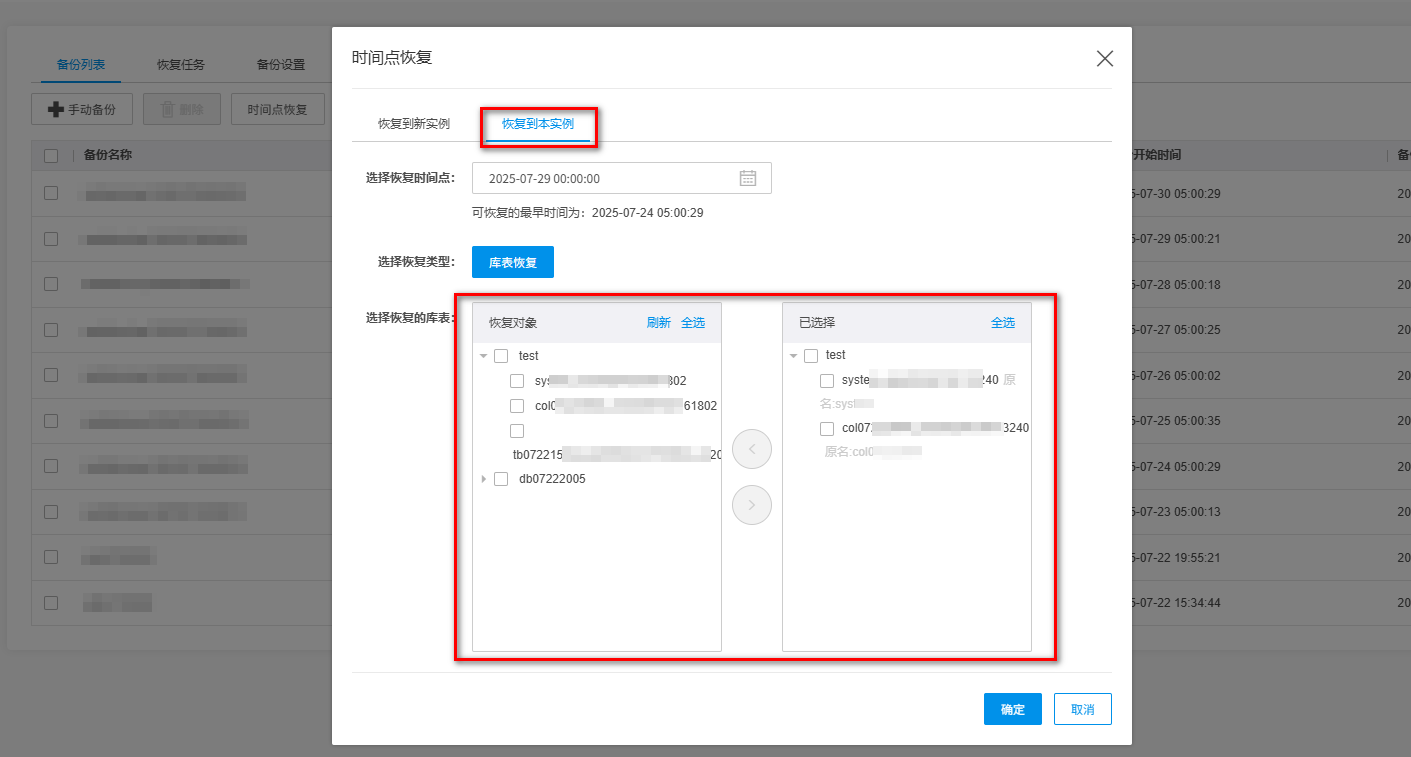
Task: Collapse the test node in 恢复对象 panel
Action: 484,356
